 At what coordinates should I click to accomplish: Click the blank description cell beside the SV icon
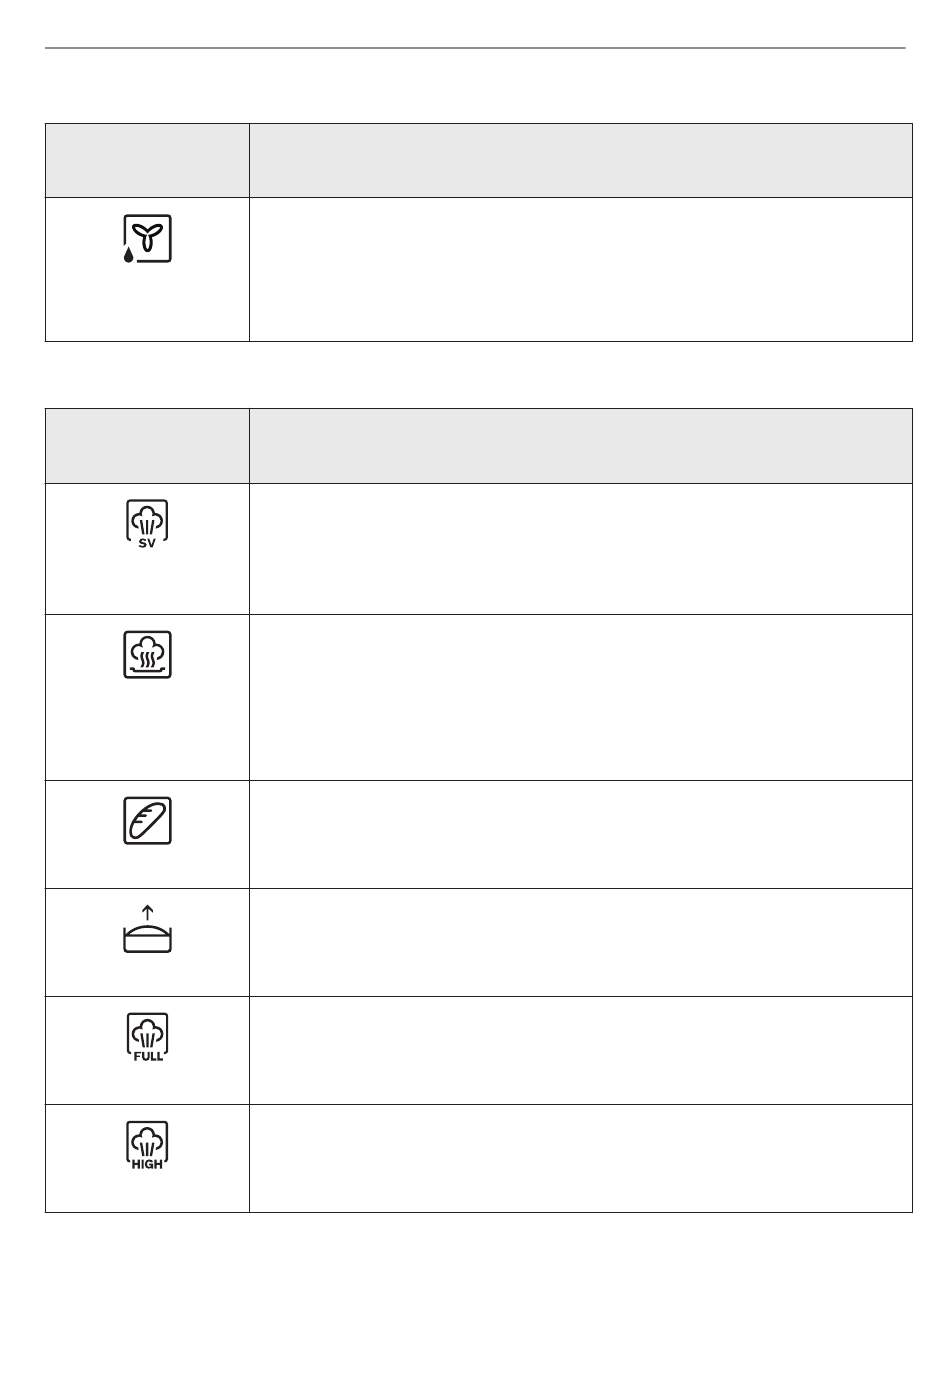click(x=581, y=549)
